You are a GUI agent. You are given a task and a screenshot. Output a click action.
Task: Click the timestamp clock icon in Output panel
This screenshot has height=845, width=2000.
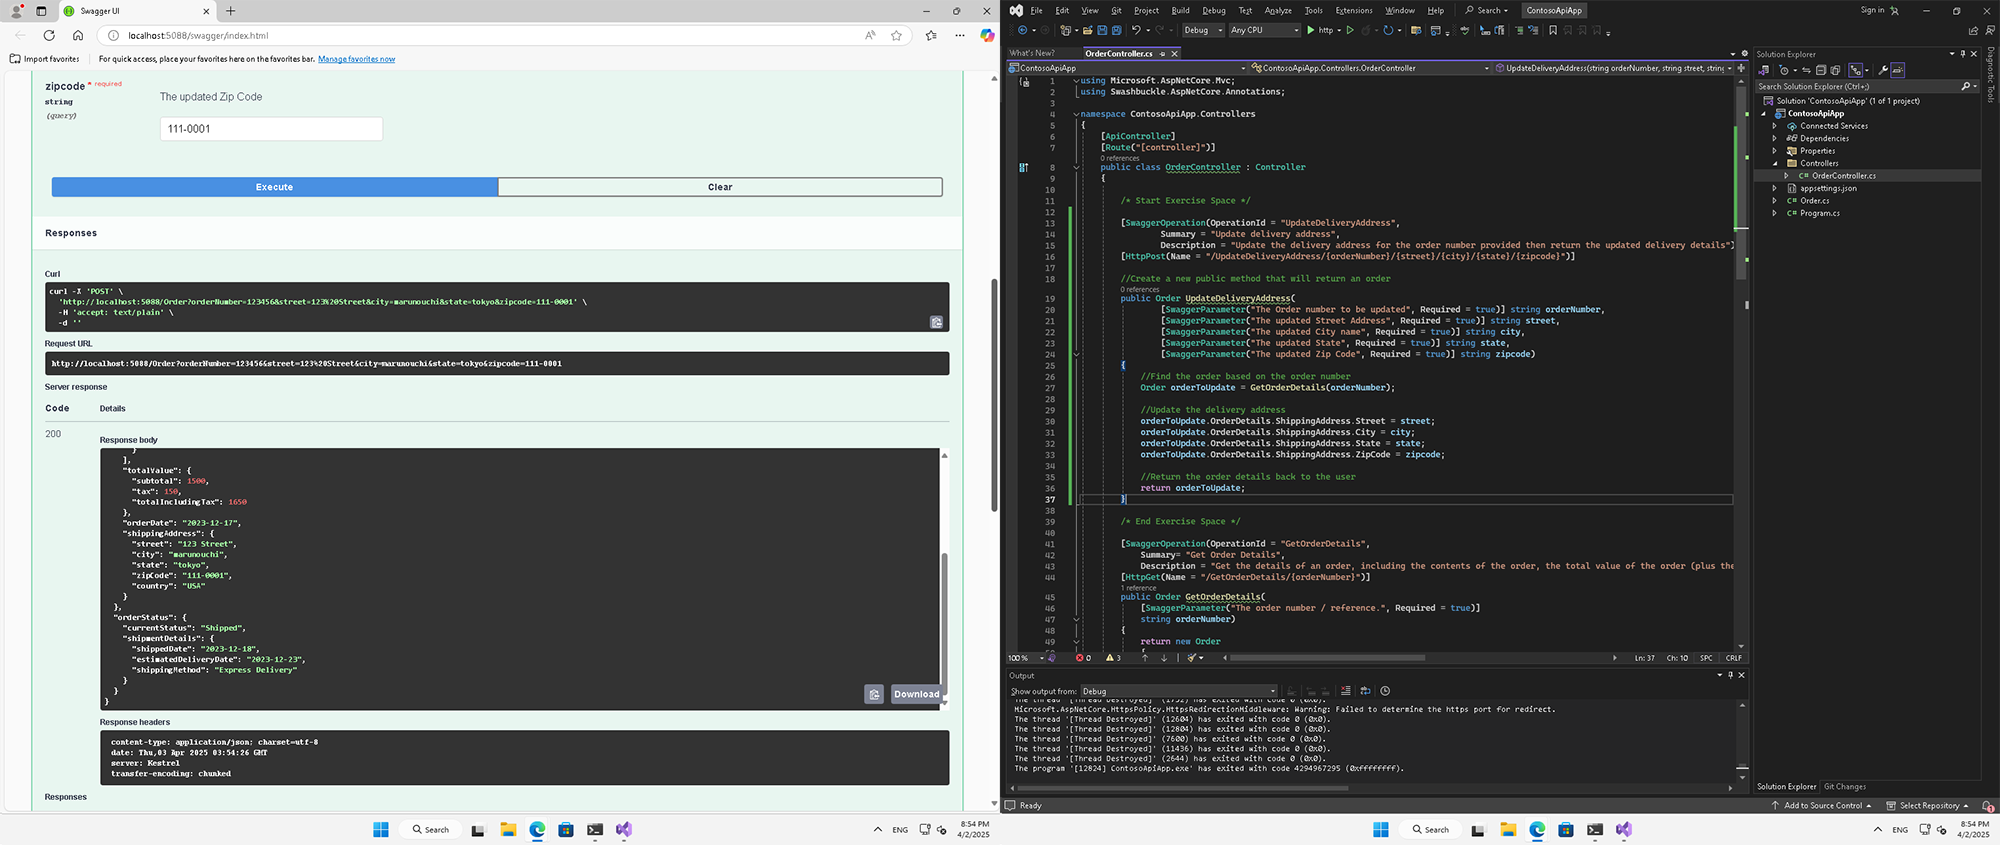coord(1385,691)
